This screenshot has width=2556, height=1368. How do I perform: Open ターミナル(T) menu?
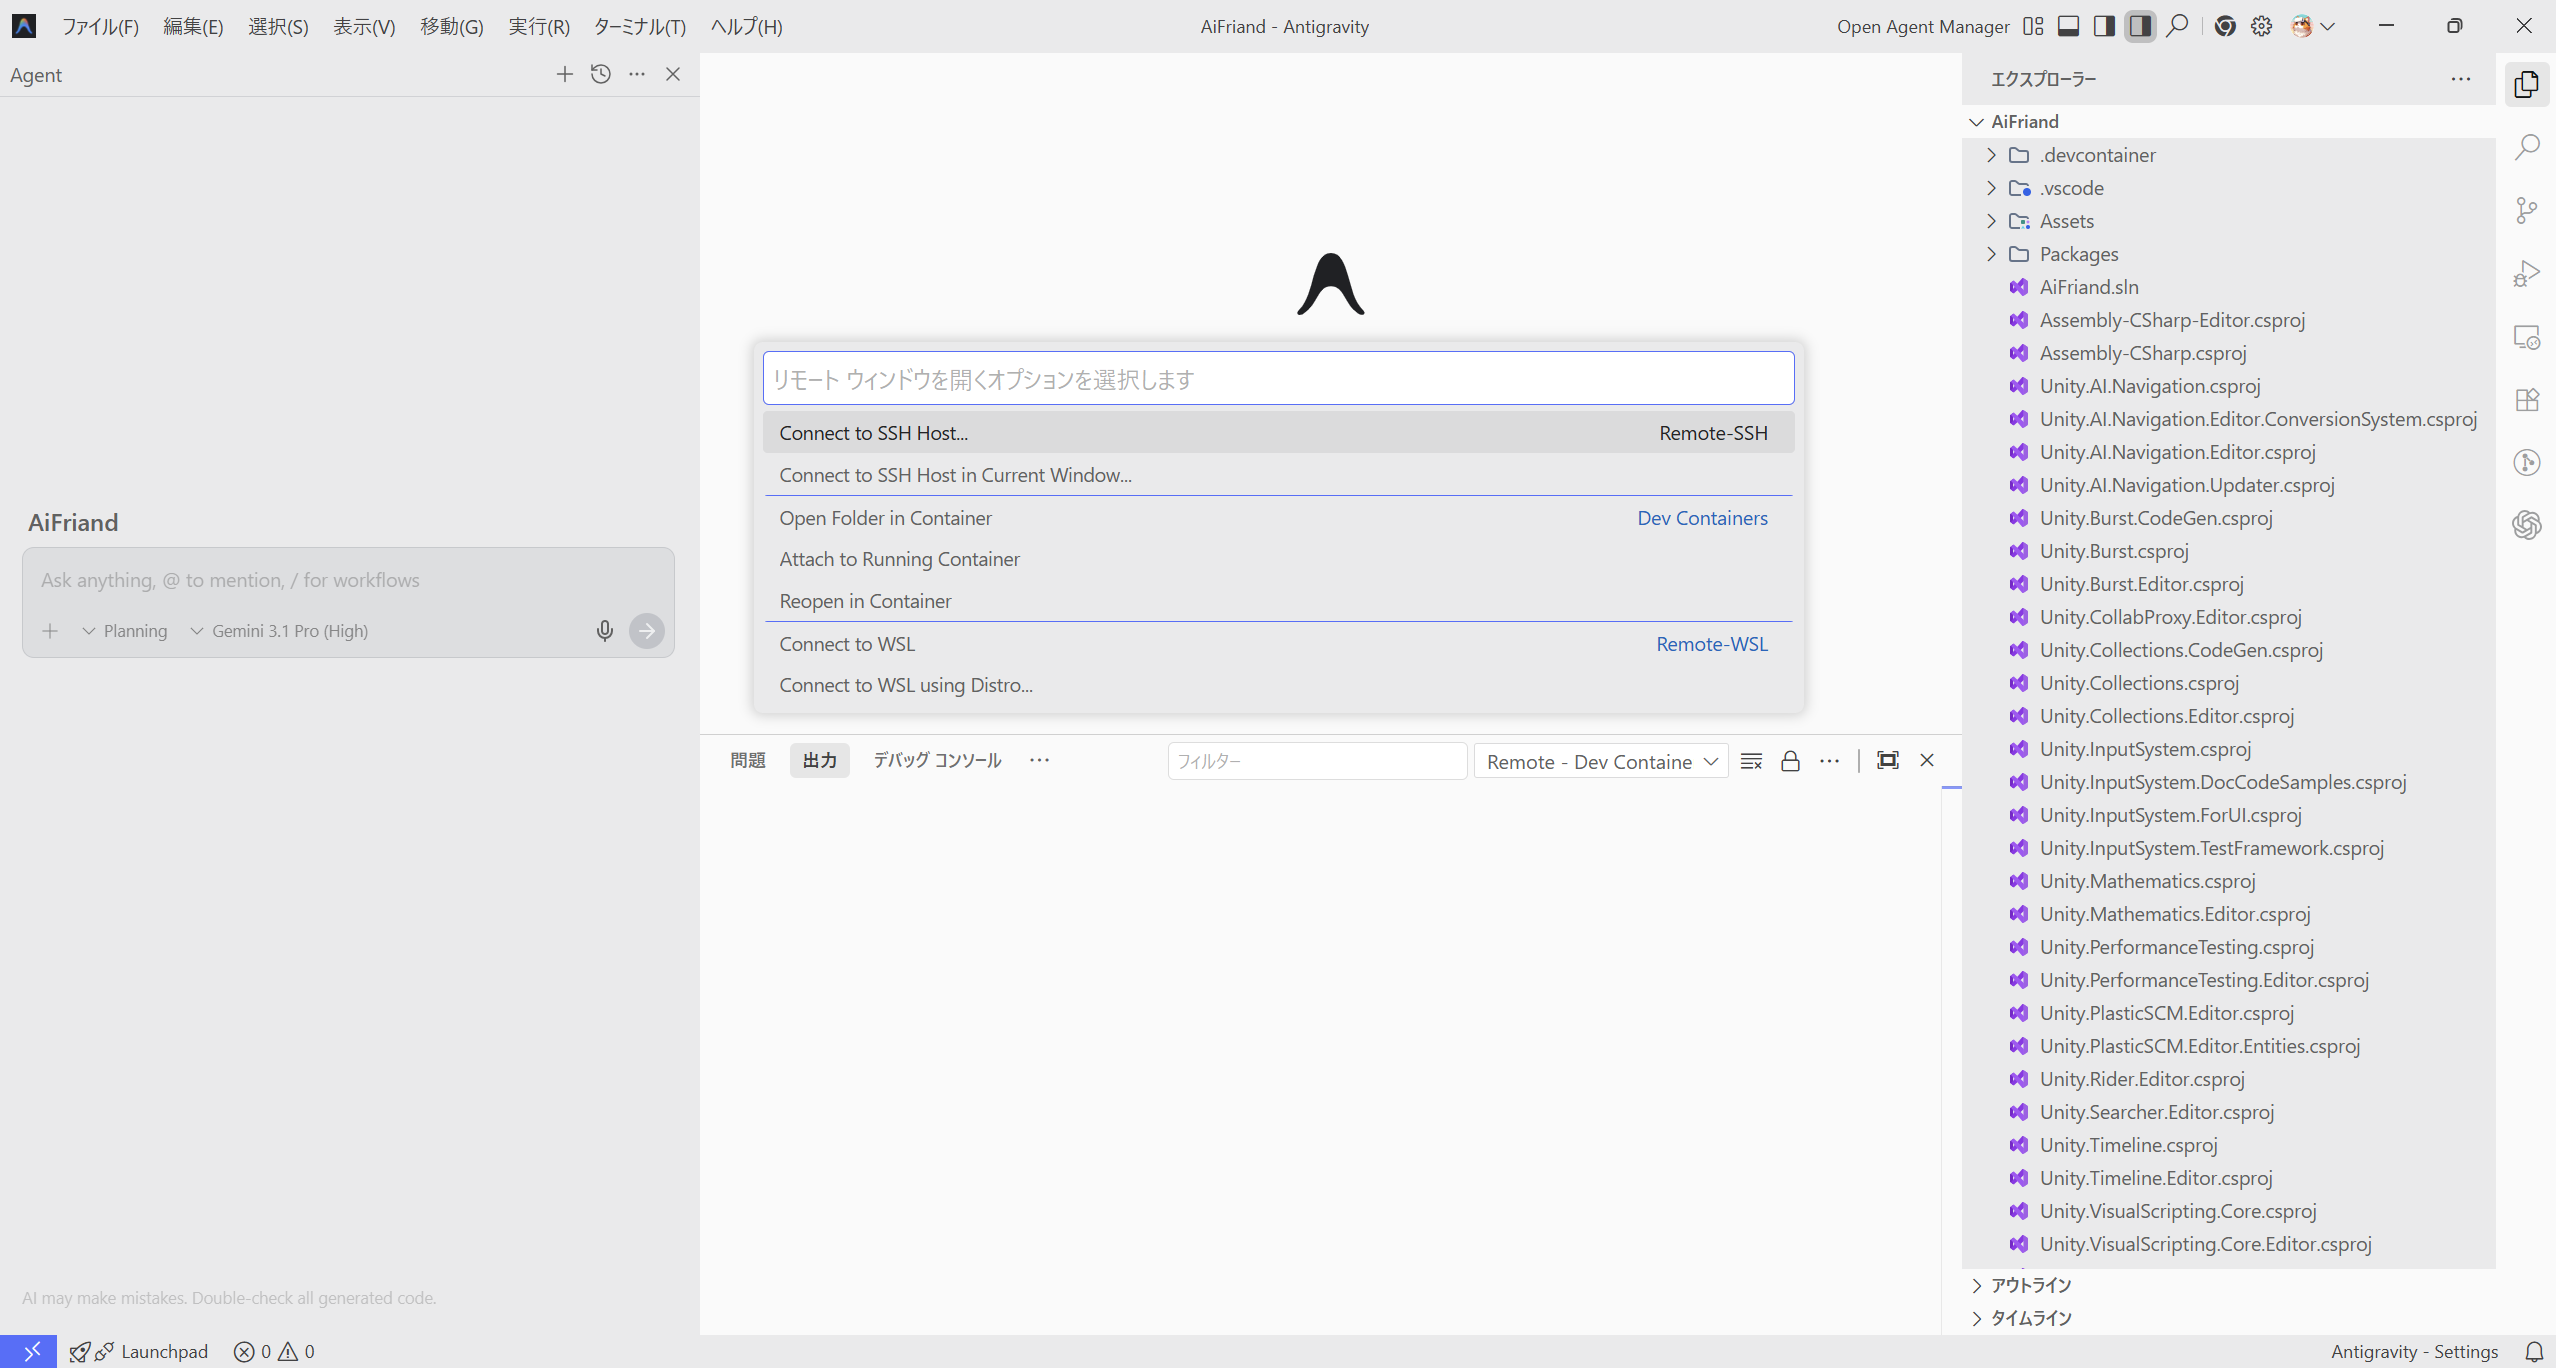click(x=639, y=26)
